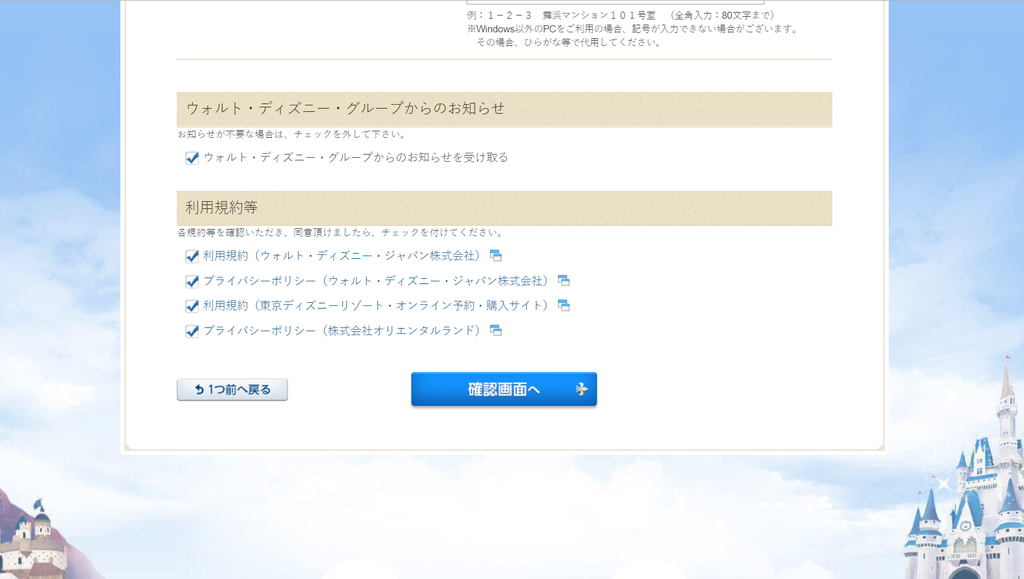Proceed with the 確認画面へ button
The height and width of the screenshot is (579, 1024).
pos(504,389)
